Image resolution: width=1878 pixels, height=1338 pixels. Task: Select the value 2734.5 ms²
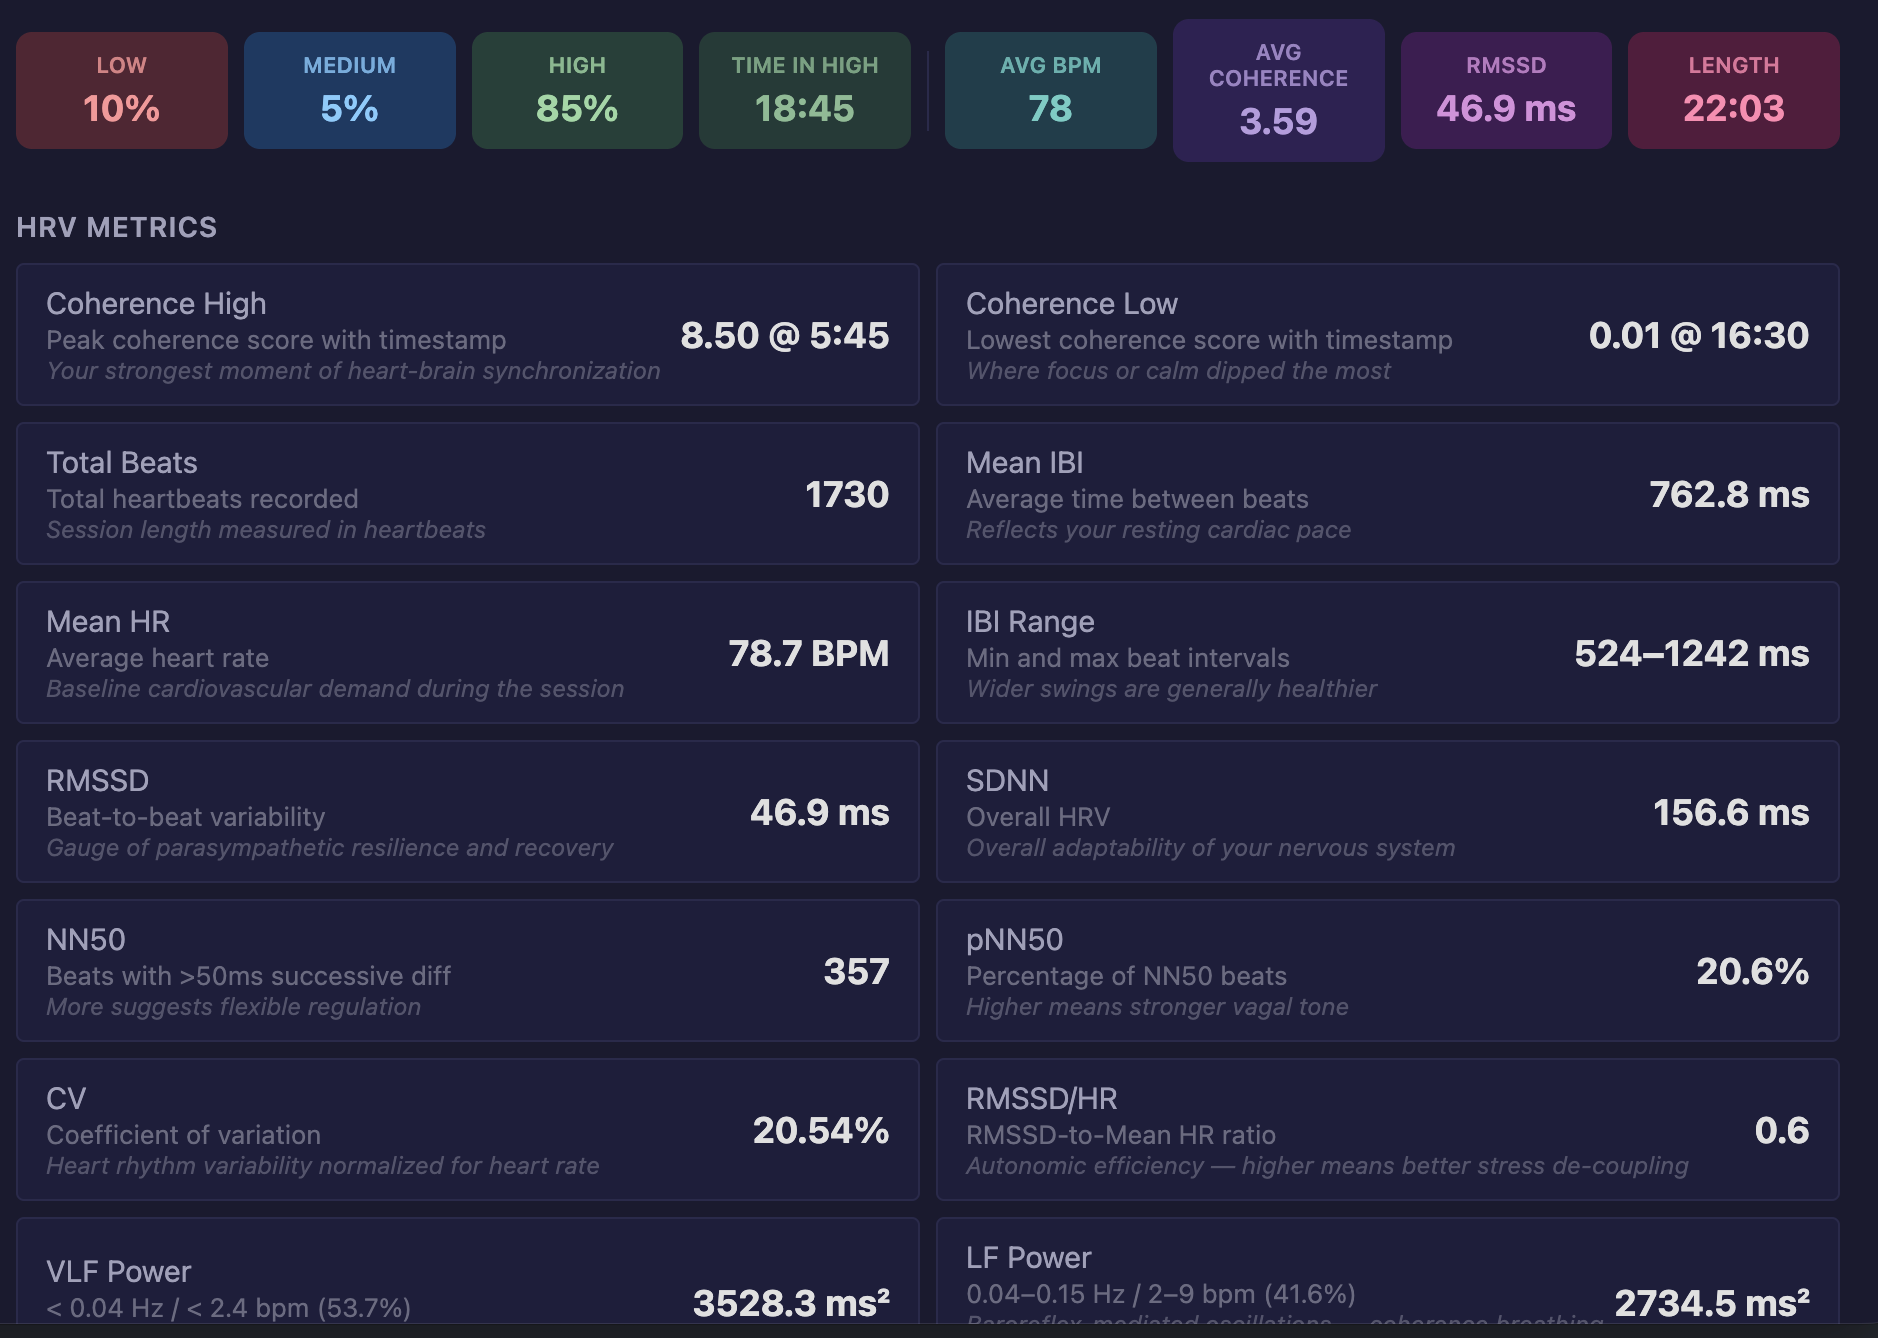click(x=1712, y=1303)
